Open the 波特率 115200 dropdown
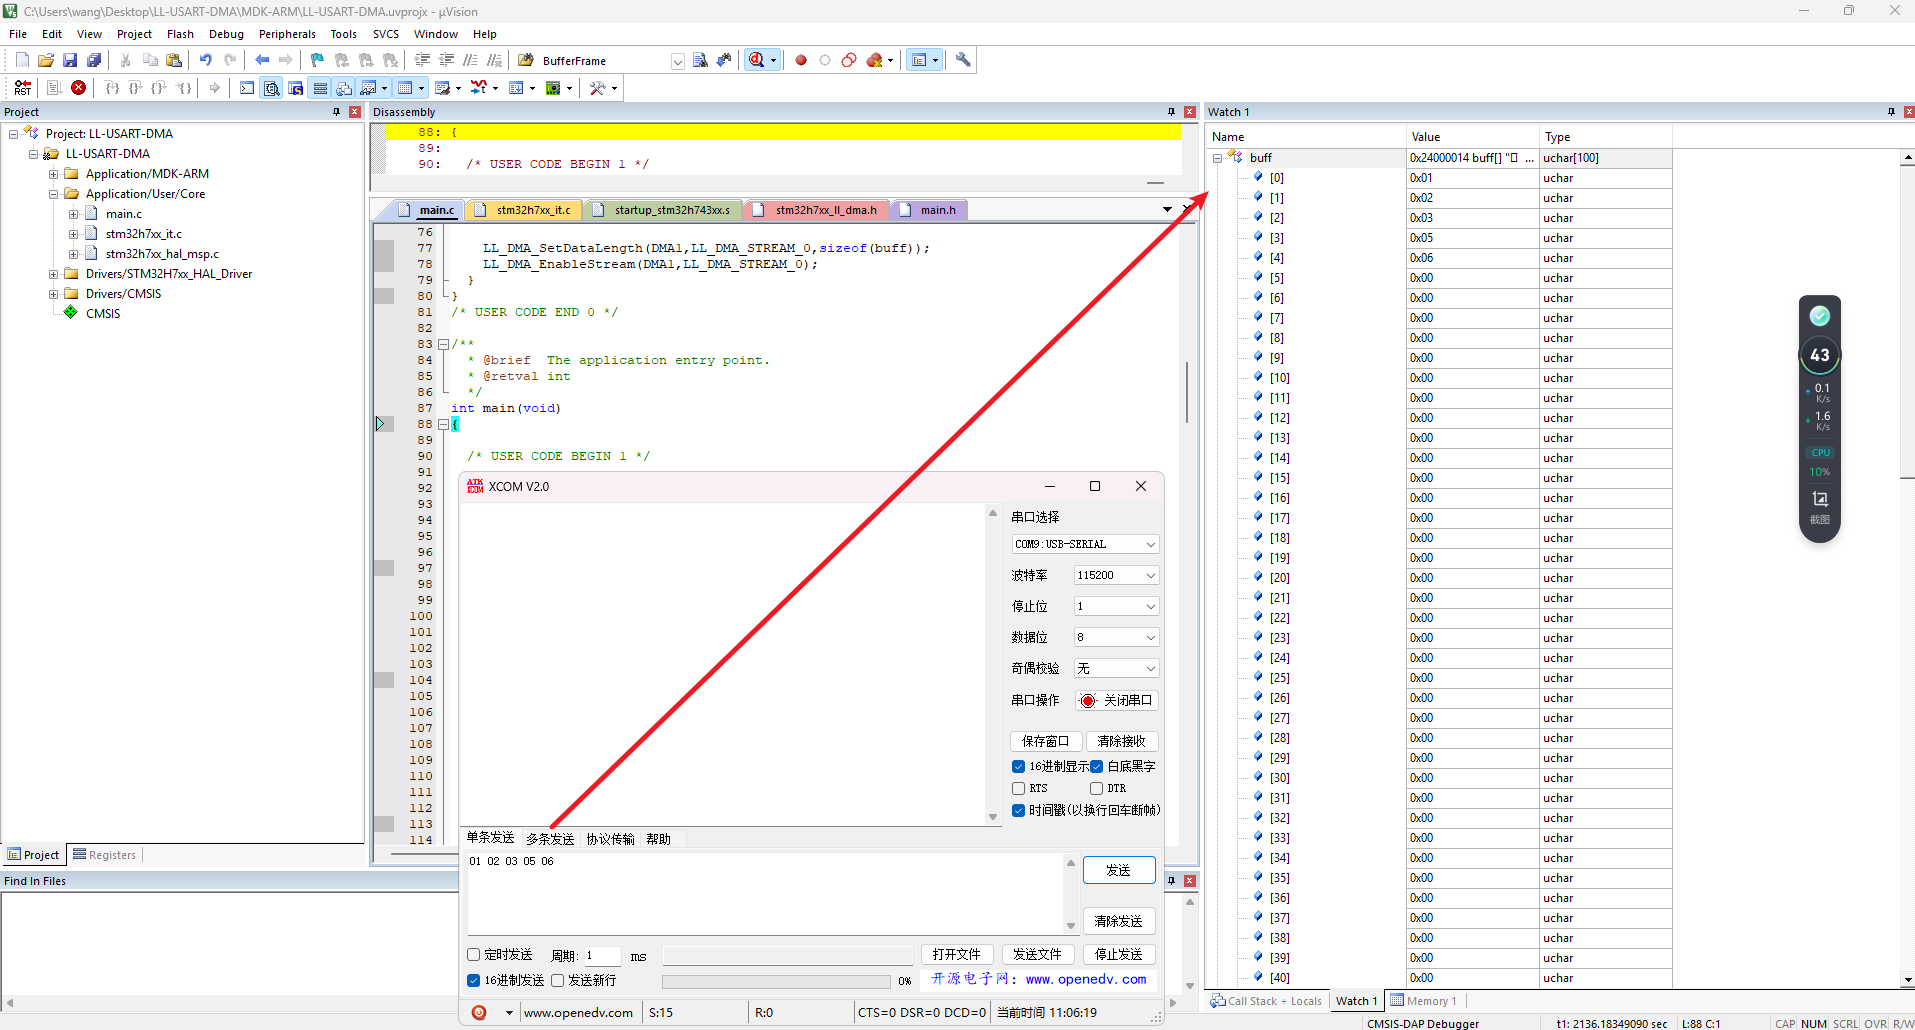 click(1116, 575)
